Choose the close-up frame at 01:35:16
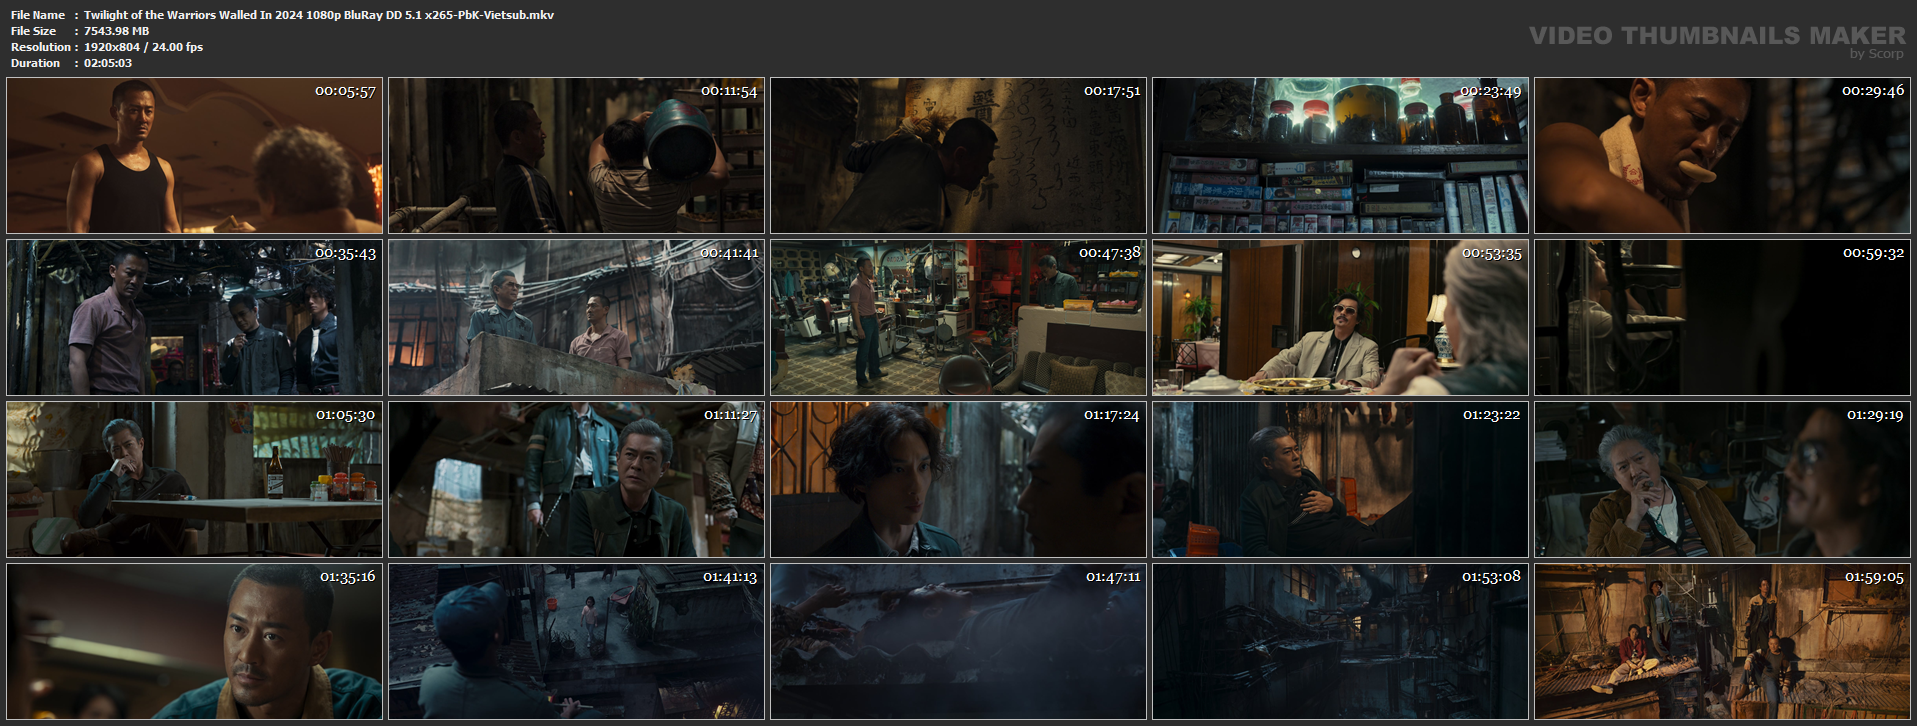This screenshot has width=1917, height=726. [x=194, y=641]
